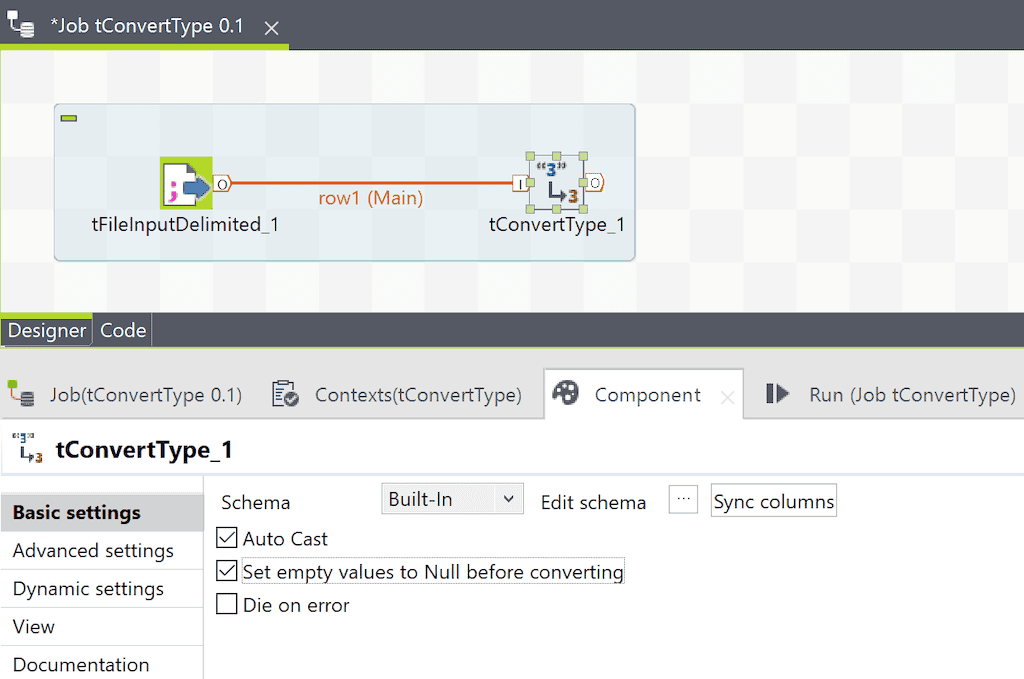Select the tConvertType_1 component icon
This screenshot has height=679, width=1024.
click(557, 182)
